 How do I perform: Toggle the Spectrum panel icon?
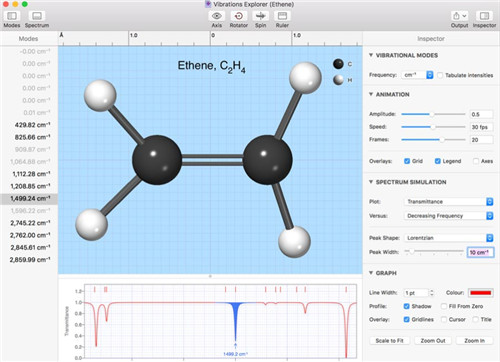coord(37,16)
